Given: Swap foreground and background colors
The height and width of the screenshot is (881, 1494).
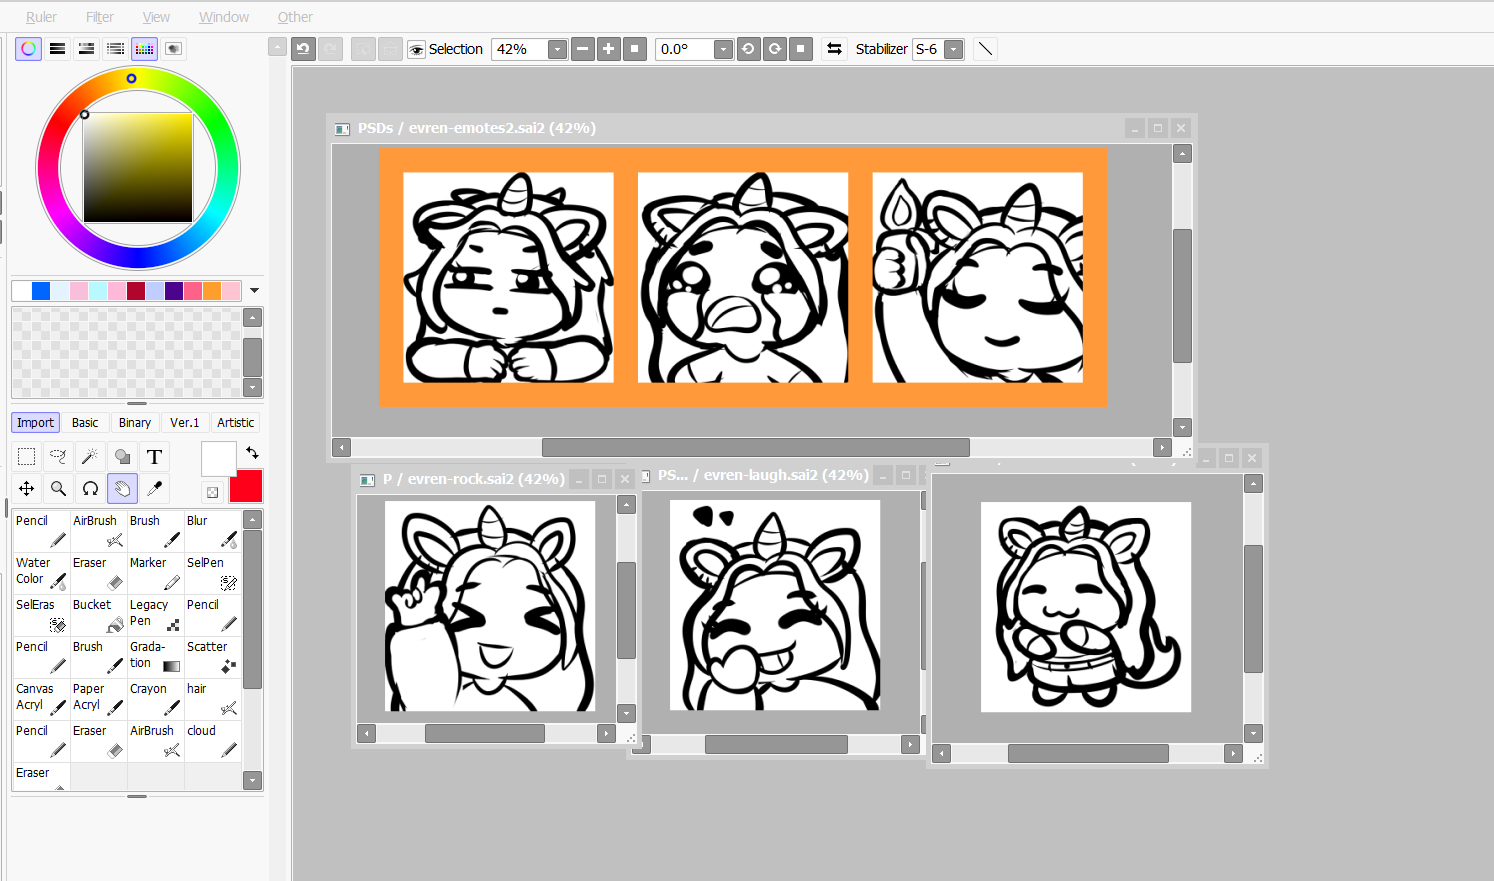Looking at the screenshot, I should click(x=252, y=452).
